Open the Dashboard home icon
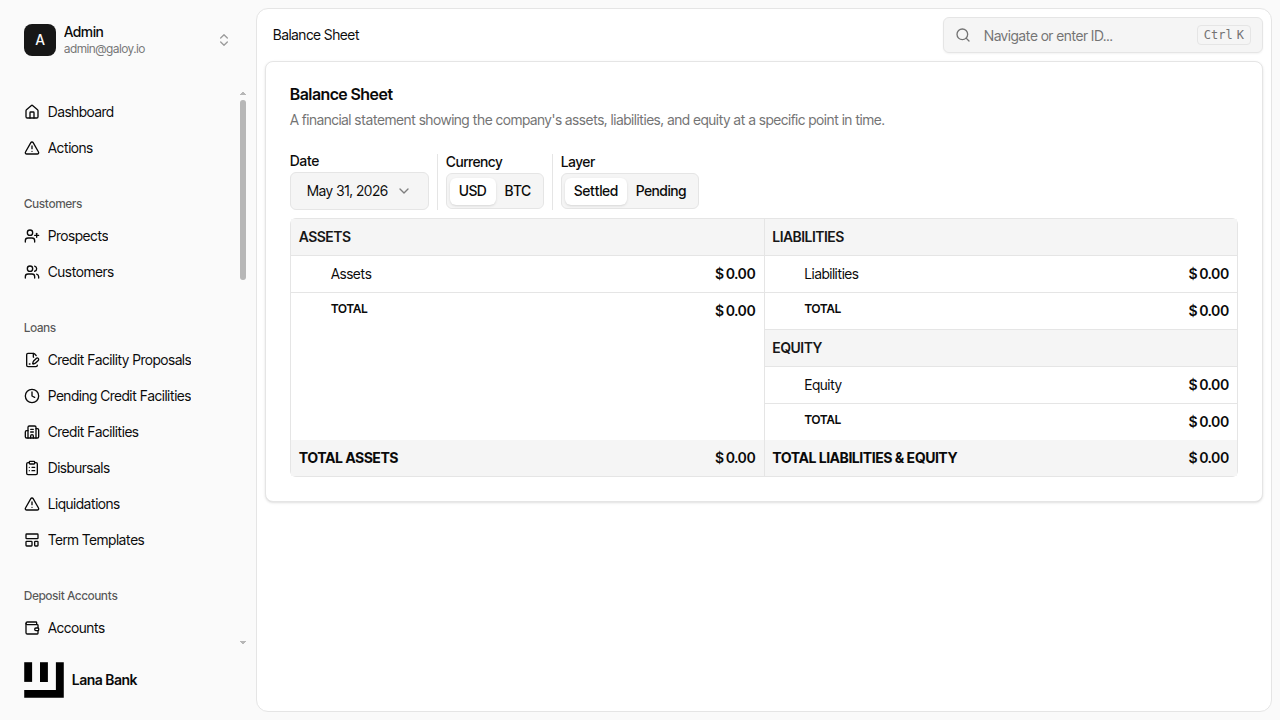1280x720 pixels. 32,112
